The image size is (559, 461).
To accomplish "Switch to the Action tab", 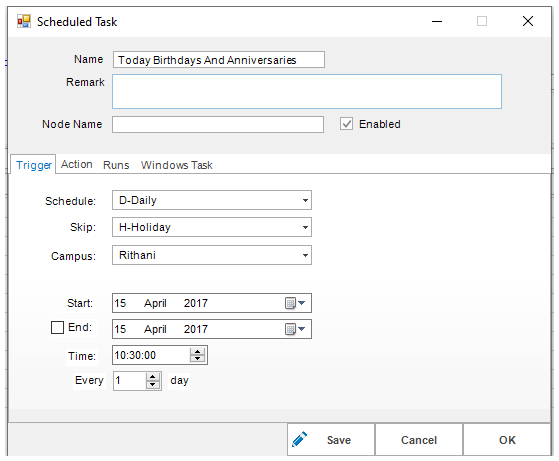I will 77,164.
